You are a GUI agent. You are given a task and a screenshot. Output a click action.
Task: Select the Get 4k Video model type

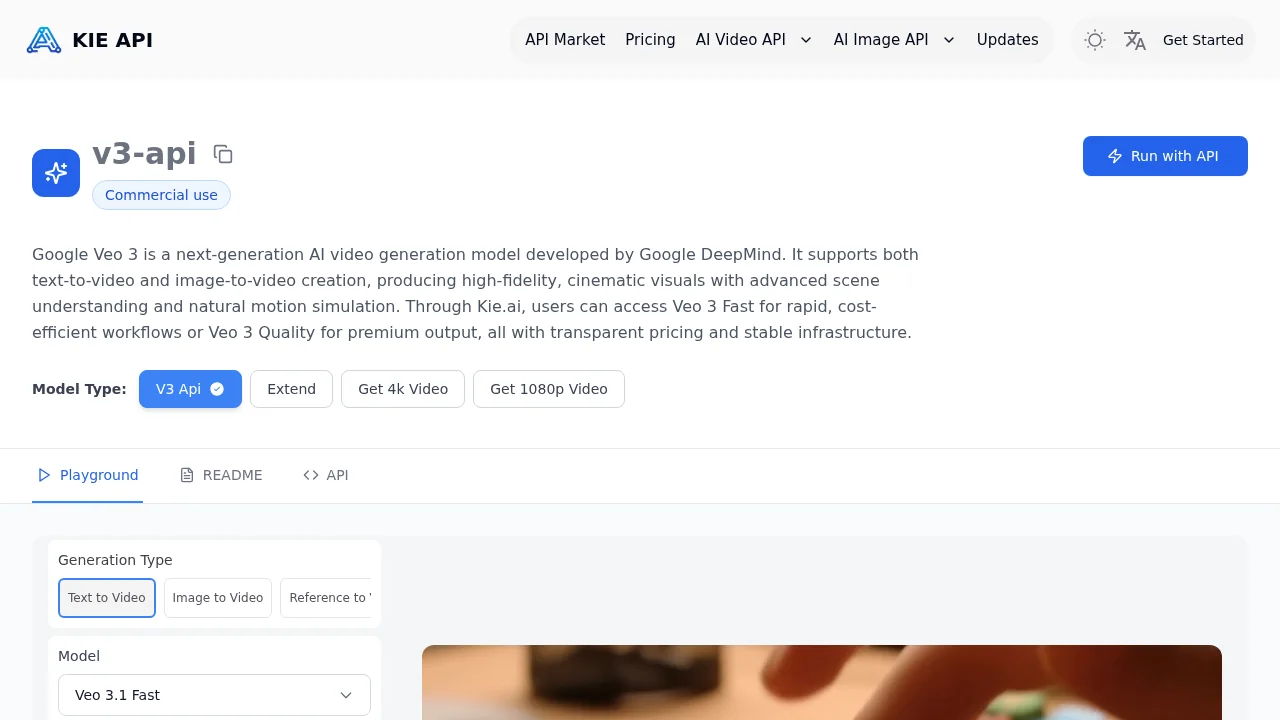(403, 389)
